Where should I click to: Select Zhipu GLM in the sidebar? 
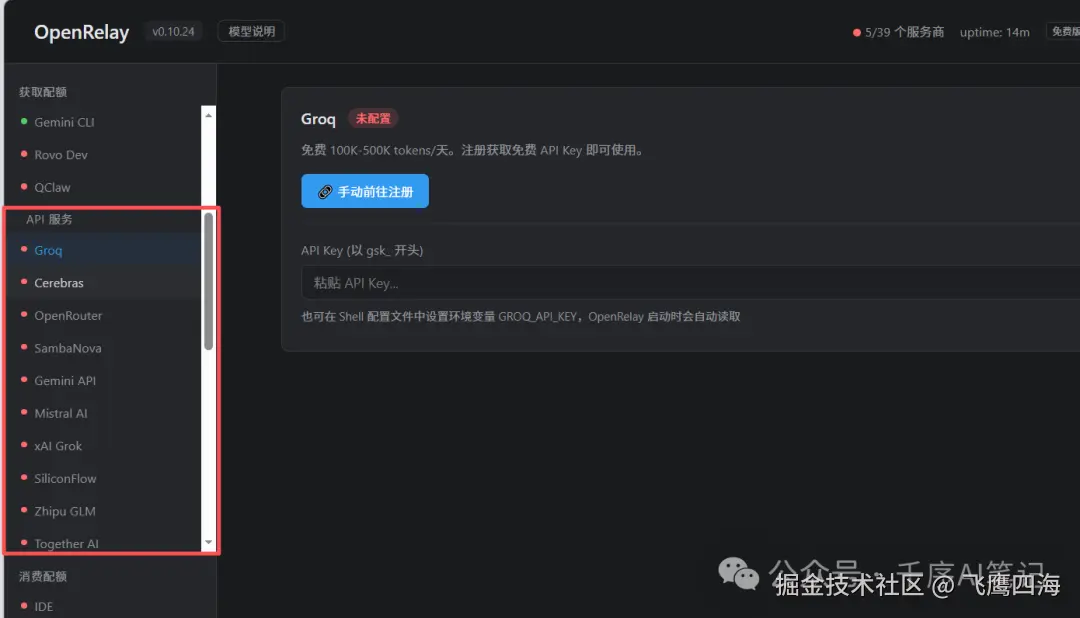(64, 511)
